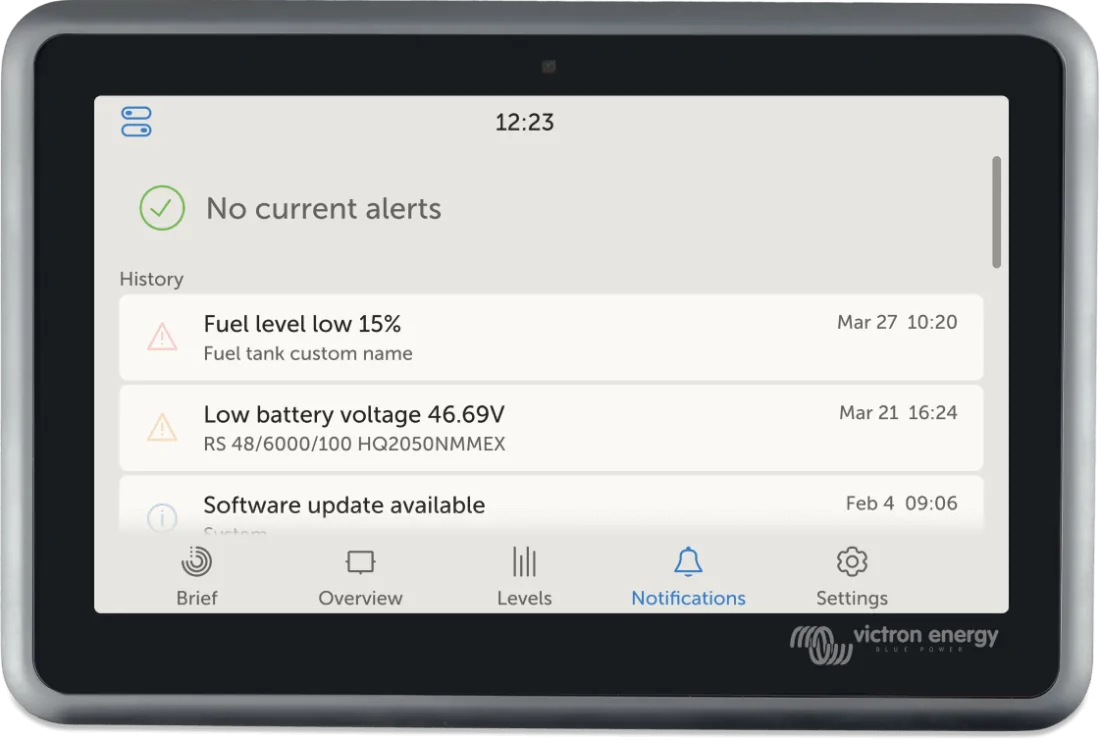Click the Settings gear icon
The width and height of the screenshot is (1100, 740).
852,561
